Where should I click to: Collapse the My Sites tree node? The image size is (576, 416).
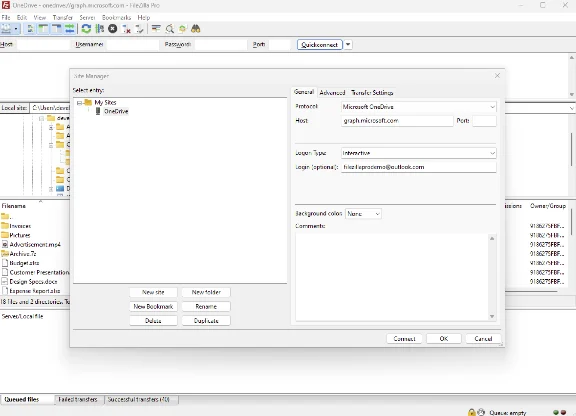coord(79,103)
